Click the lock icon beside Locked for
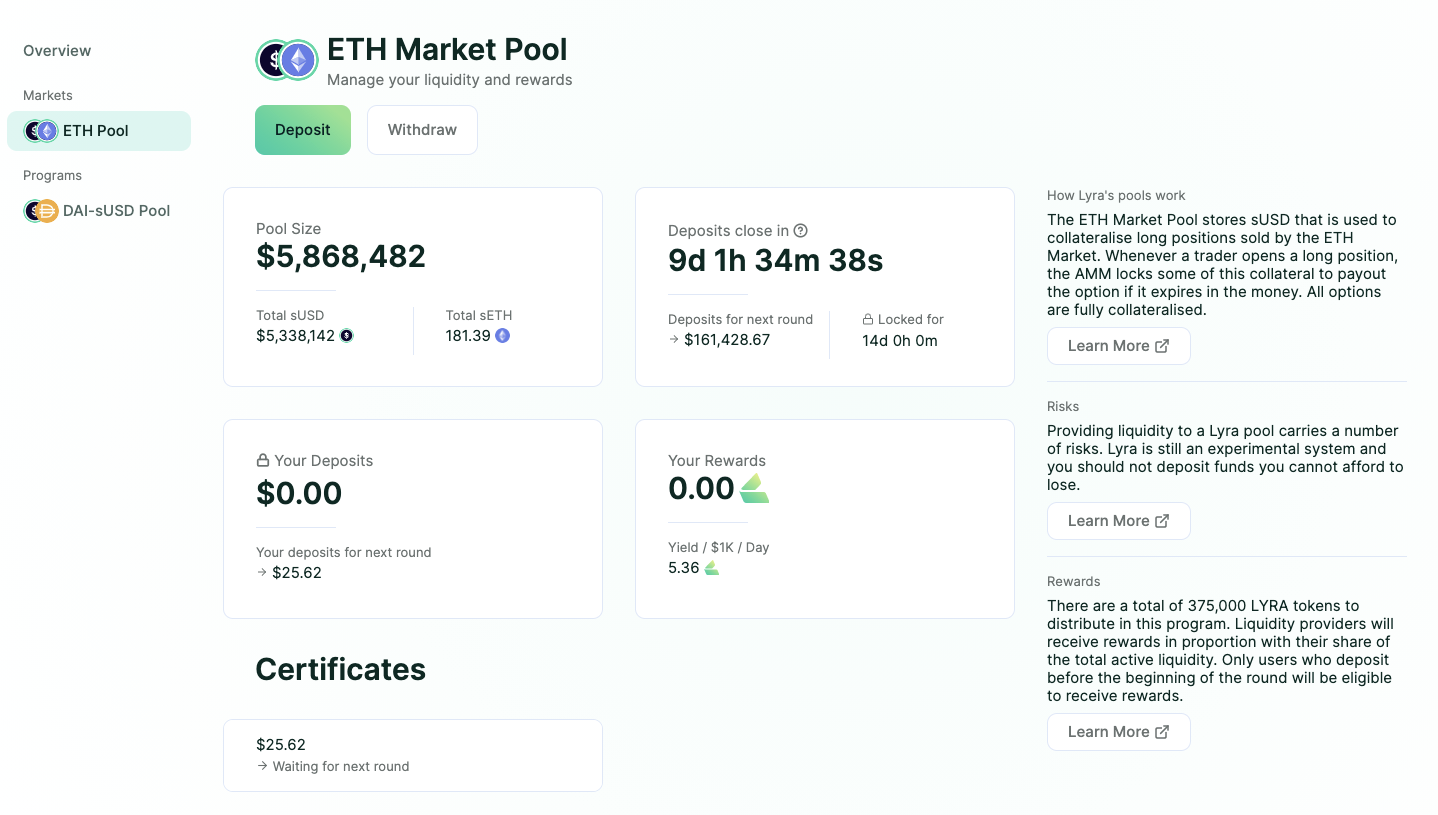This screenshot has width=1438, height=815. 868,320
